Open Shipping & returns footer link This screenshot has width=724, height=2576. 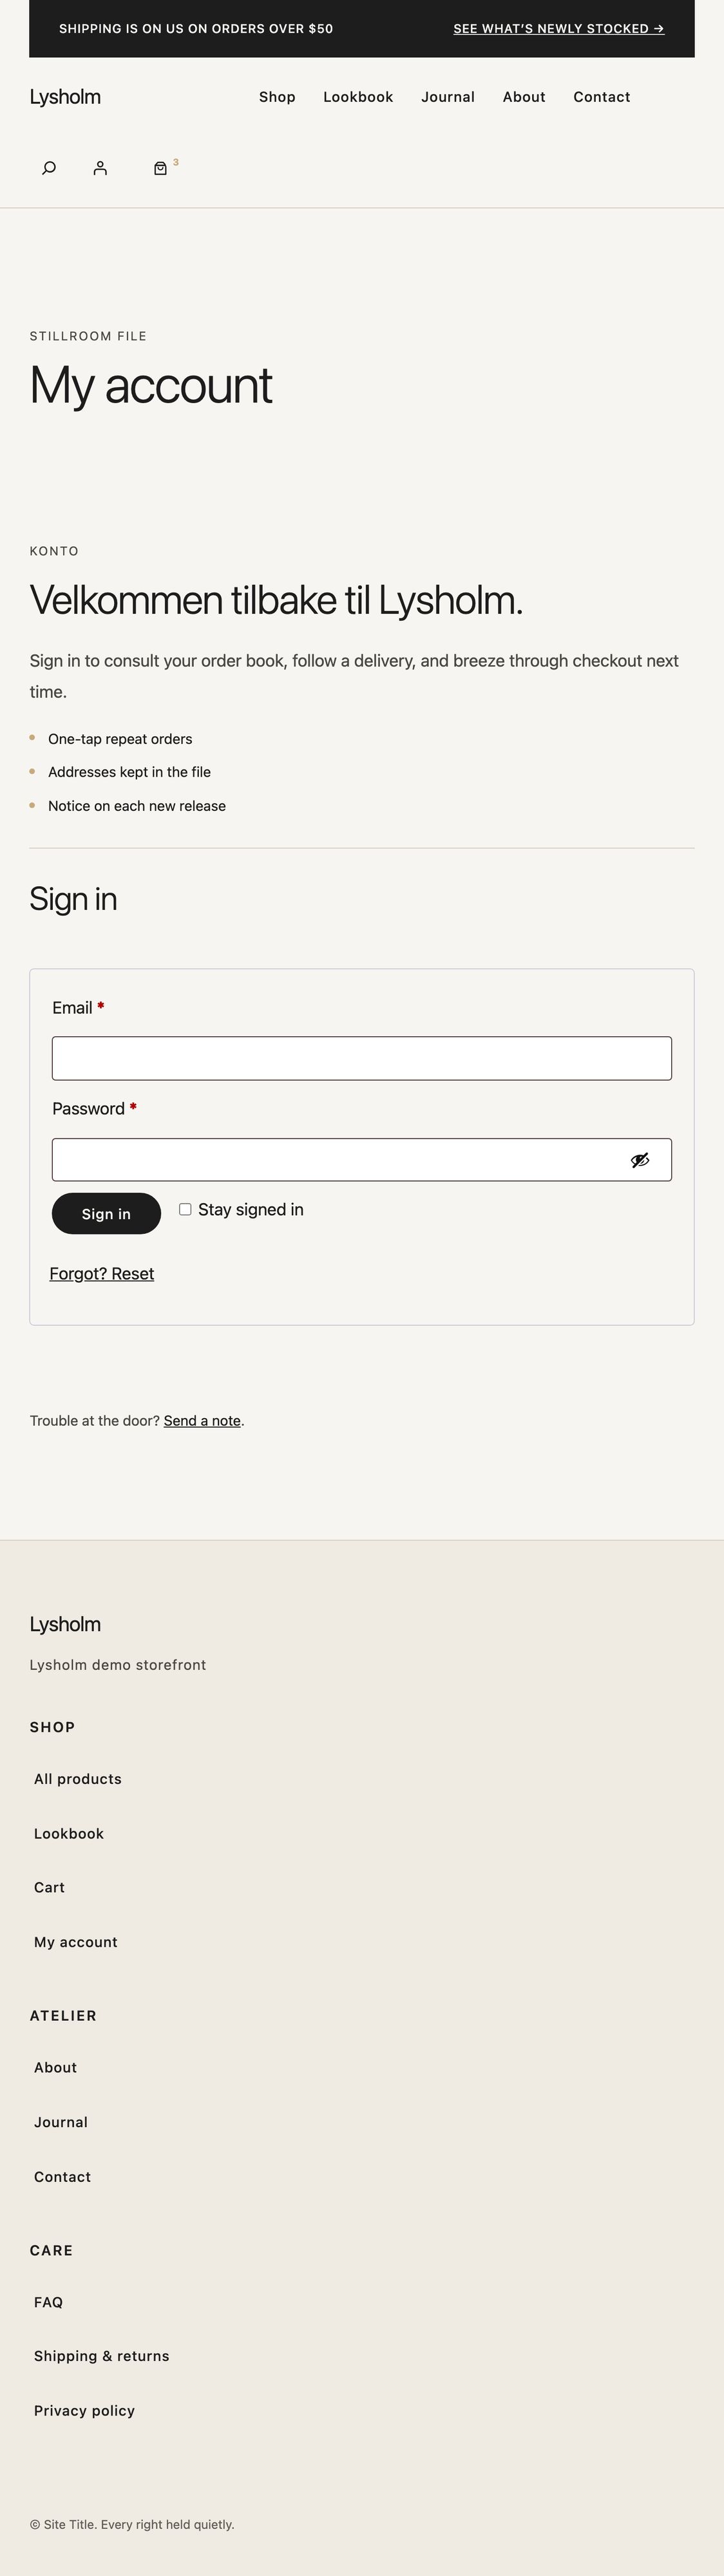(102, 2356)
